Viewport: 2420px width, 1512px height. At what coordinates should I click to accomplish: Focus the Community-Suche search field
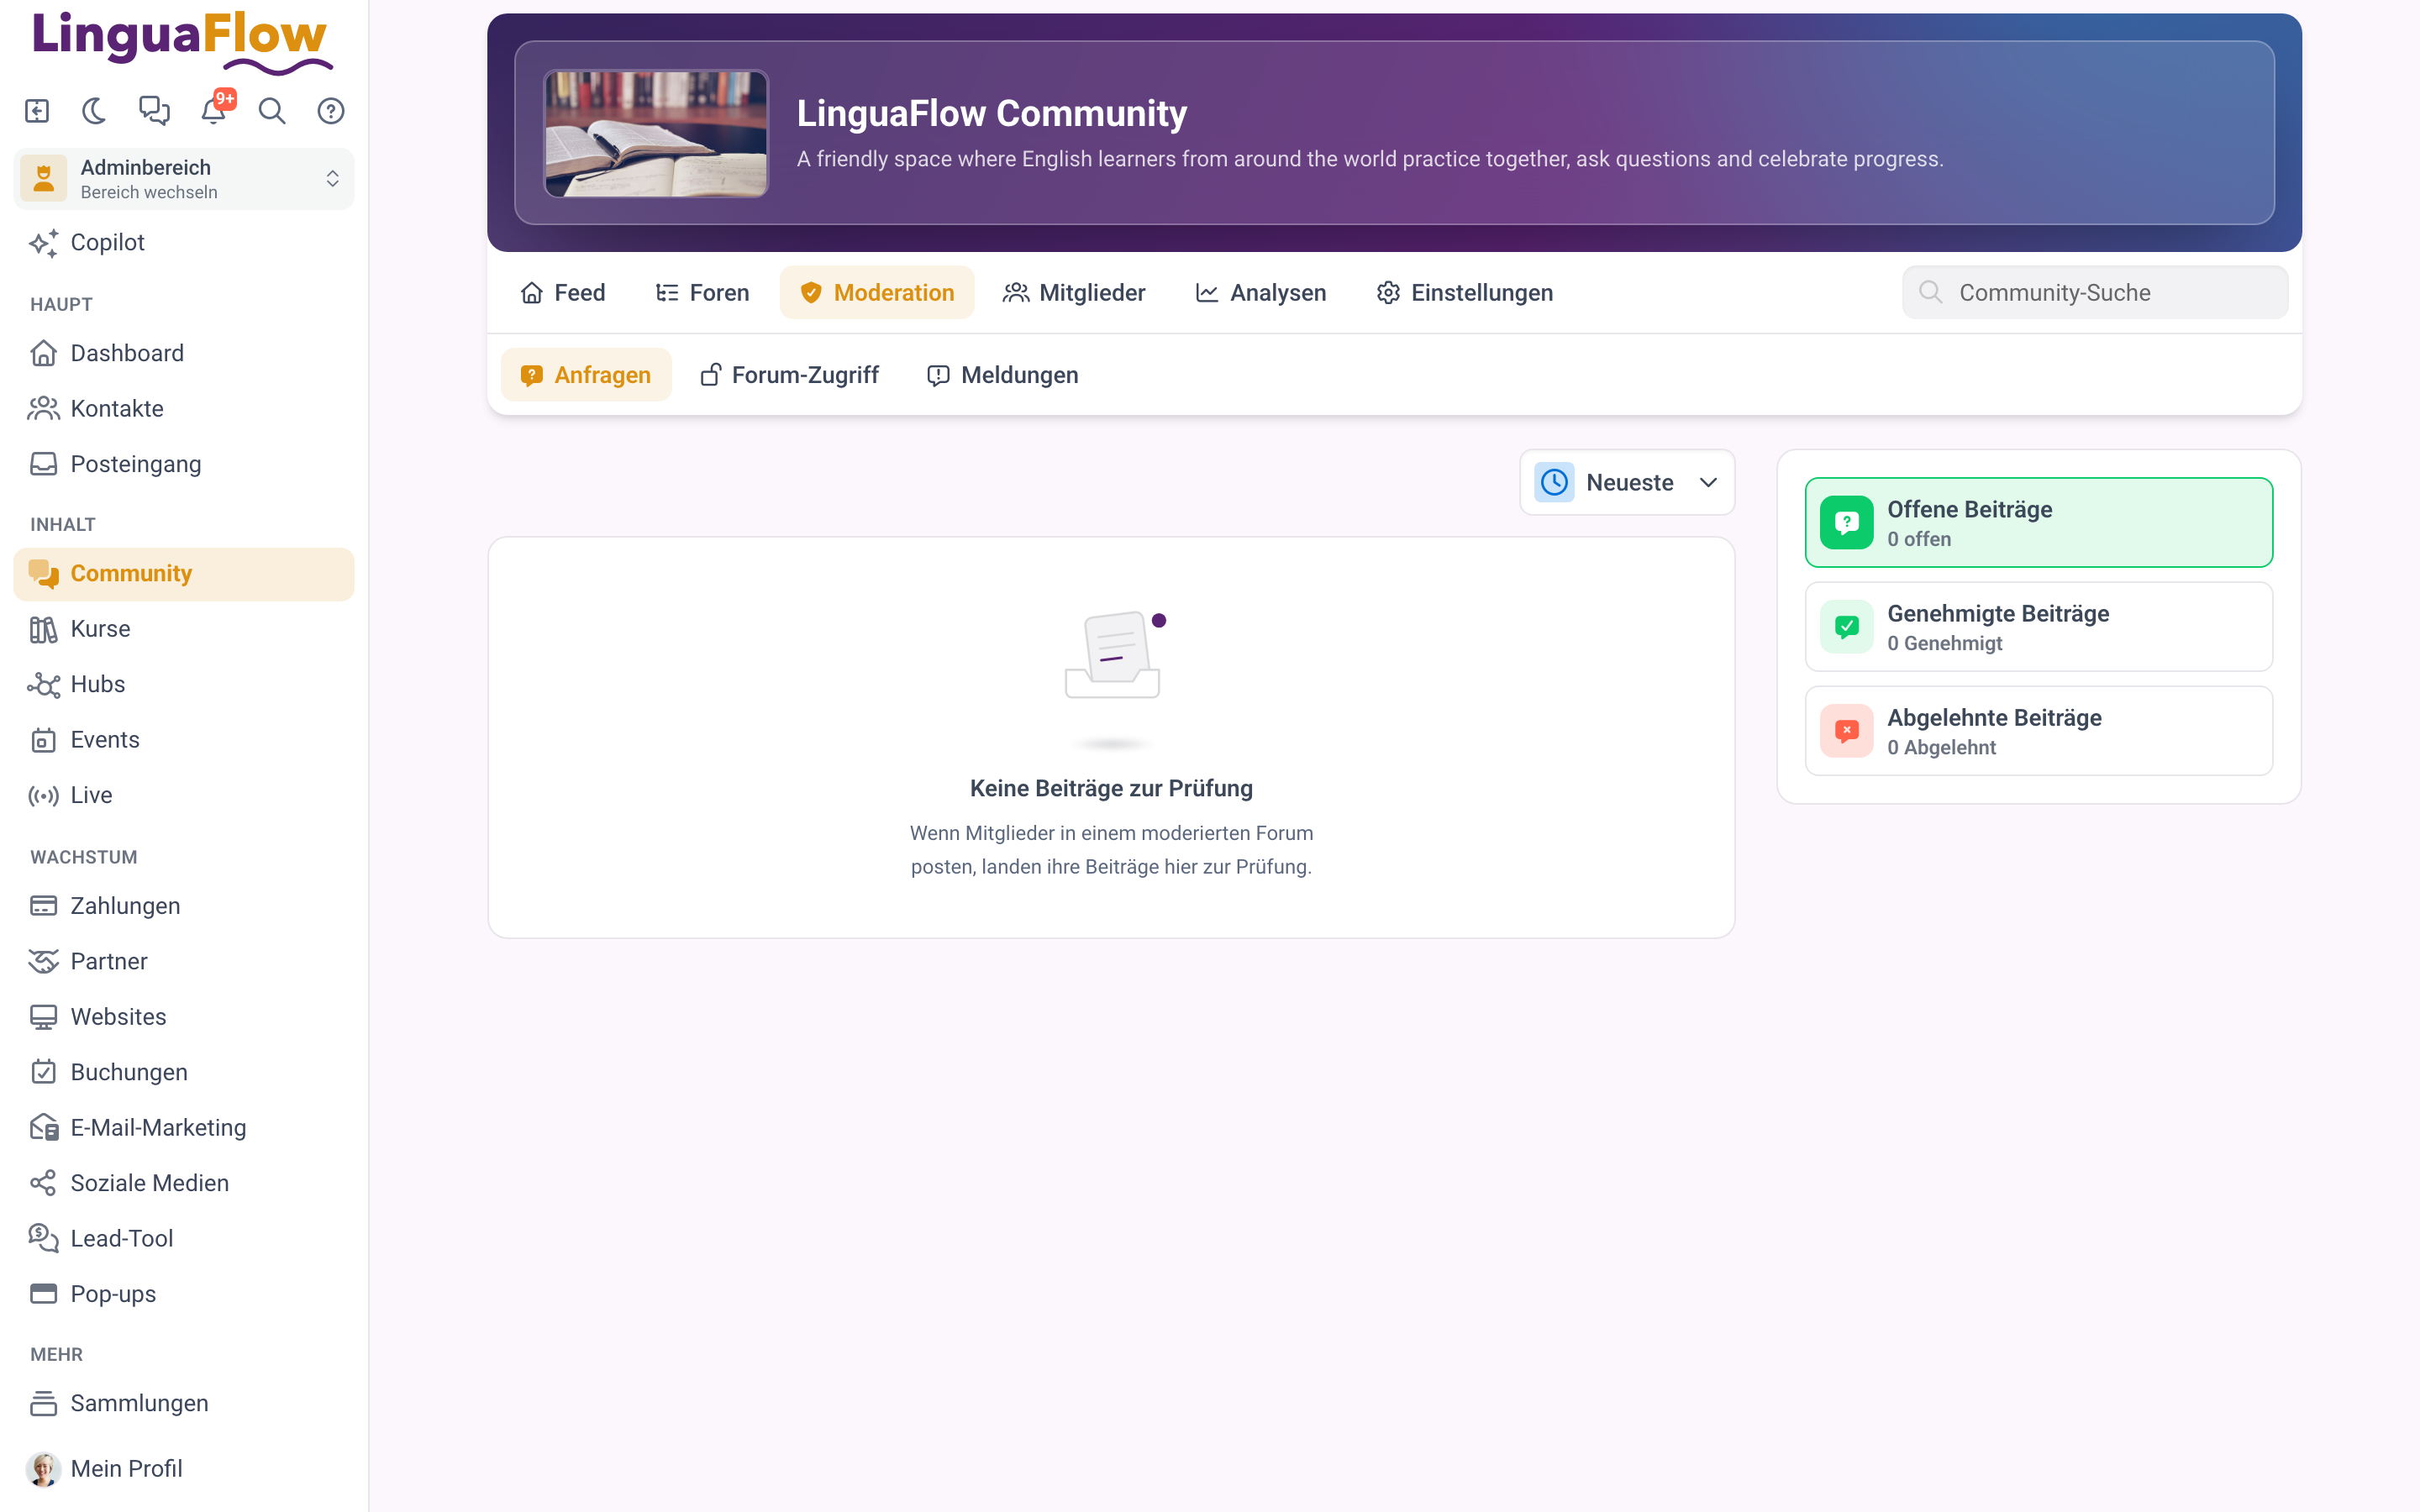click(2095, 293)
